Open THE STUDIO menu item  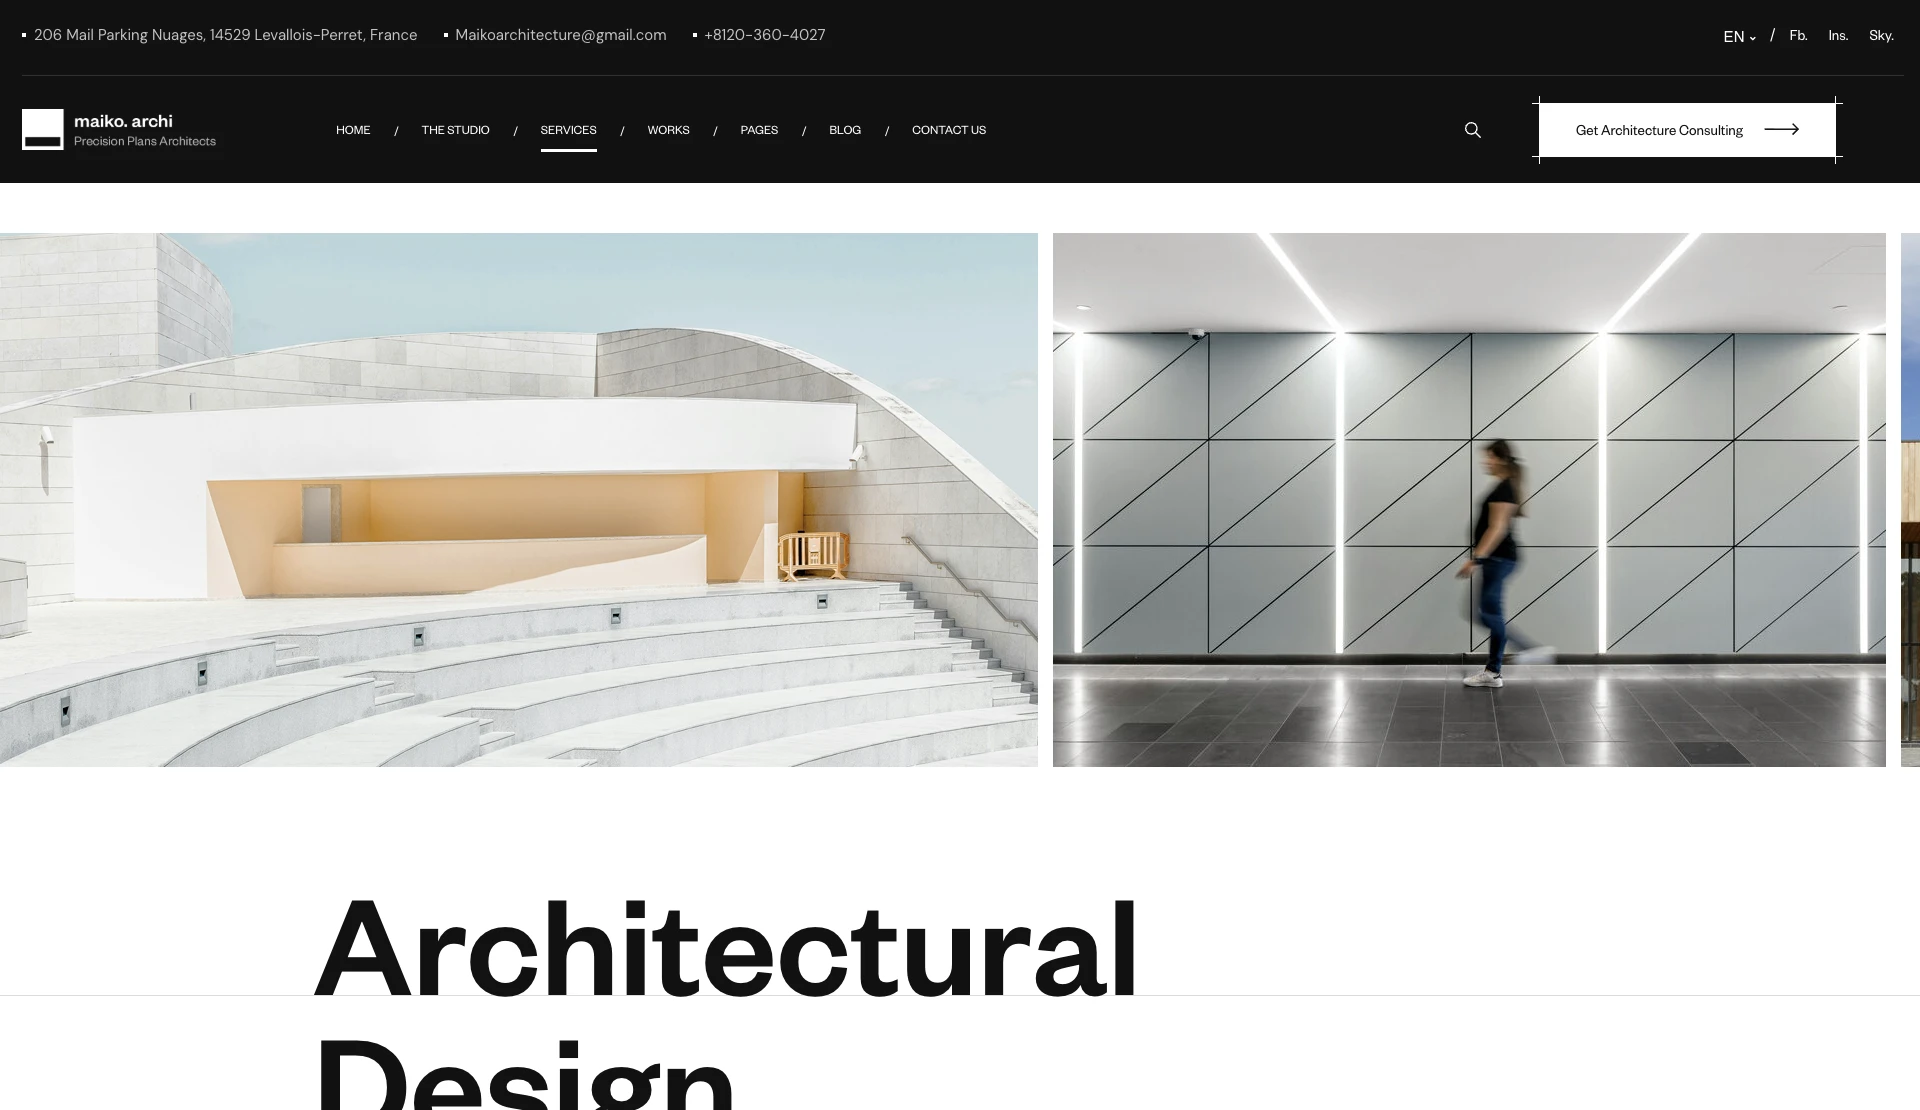[455, 130]
